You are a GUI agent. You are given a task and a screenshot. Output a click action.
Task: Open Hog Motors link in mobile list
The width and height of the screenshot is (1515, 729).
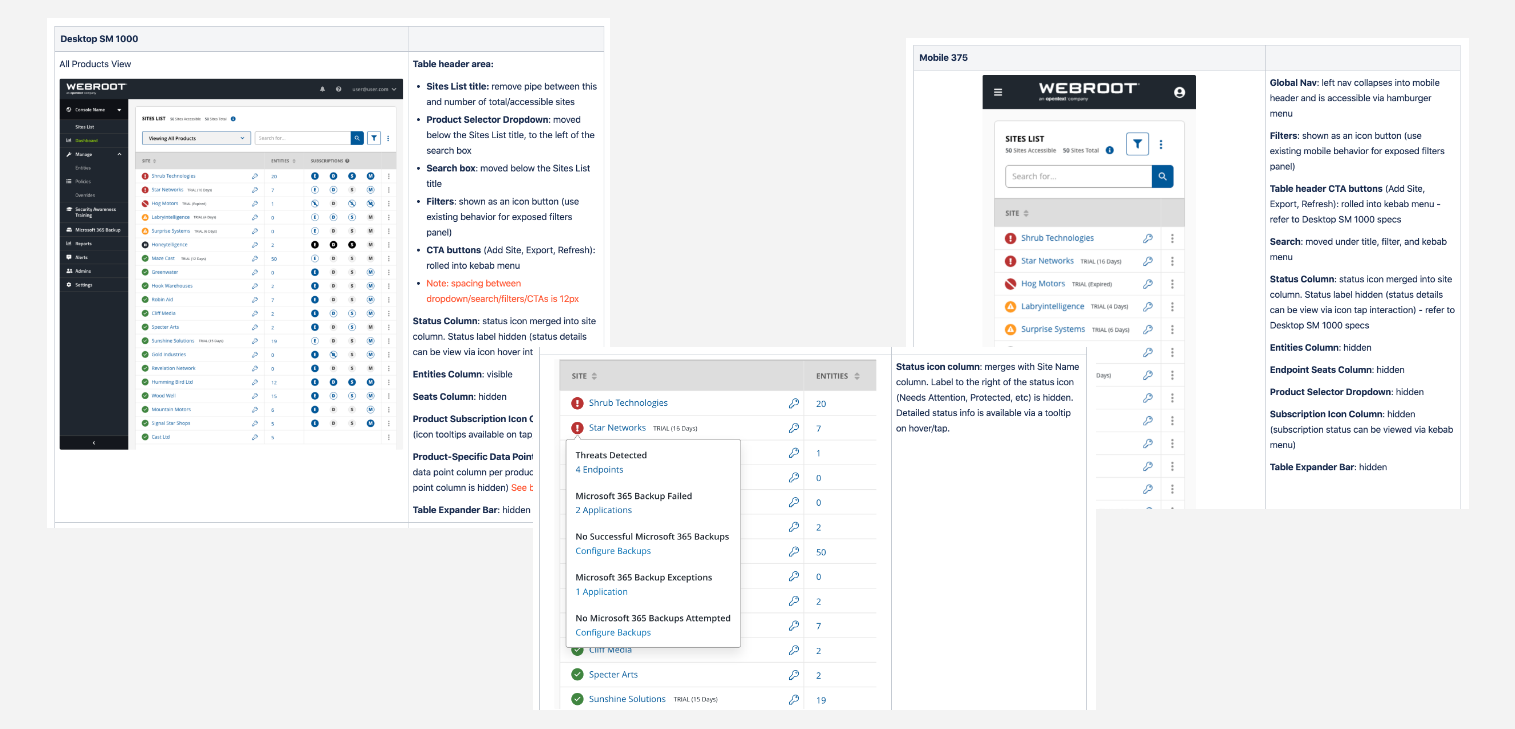coord(1043,284)
